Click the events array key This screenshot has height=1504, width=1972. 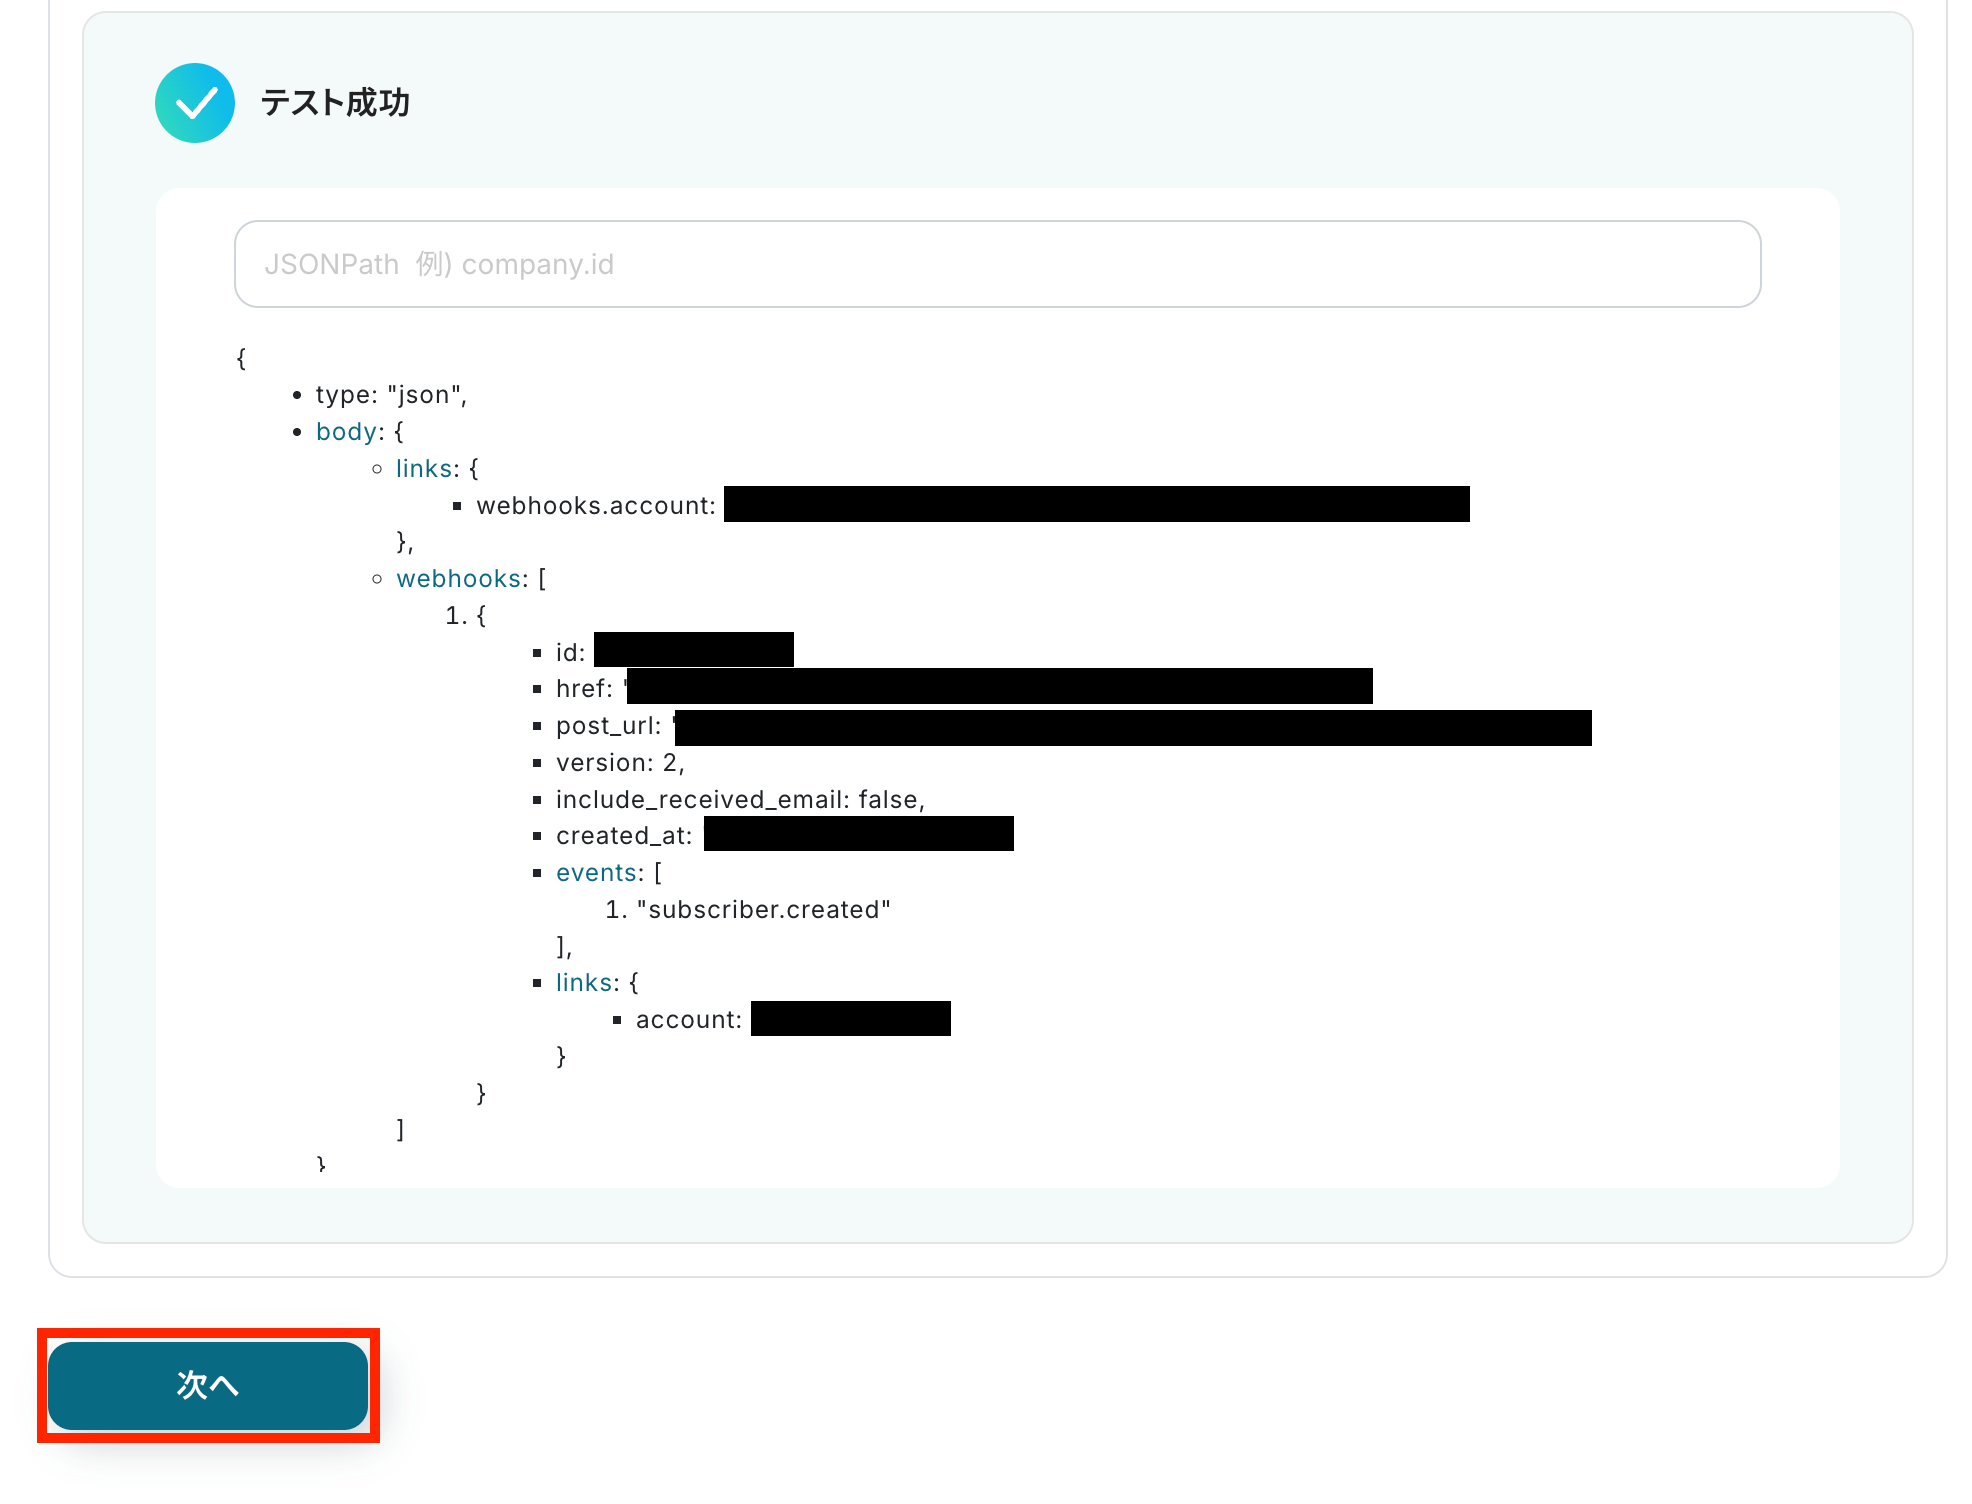[x=597, y=873]
